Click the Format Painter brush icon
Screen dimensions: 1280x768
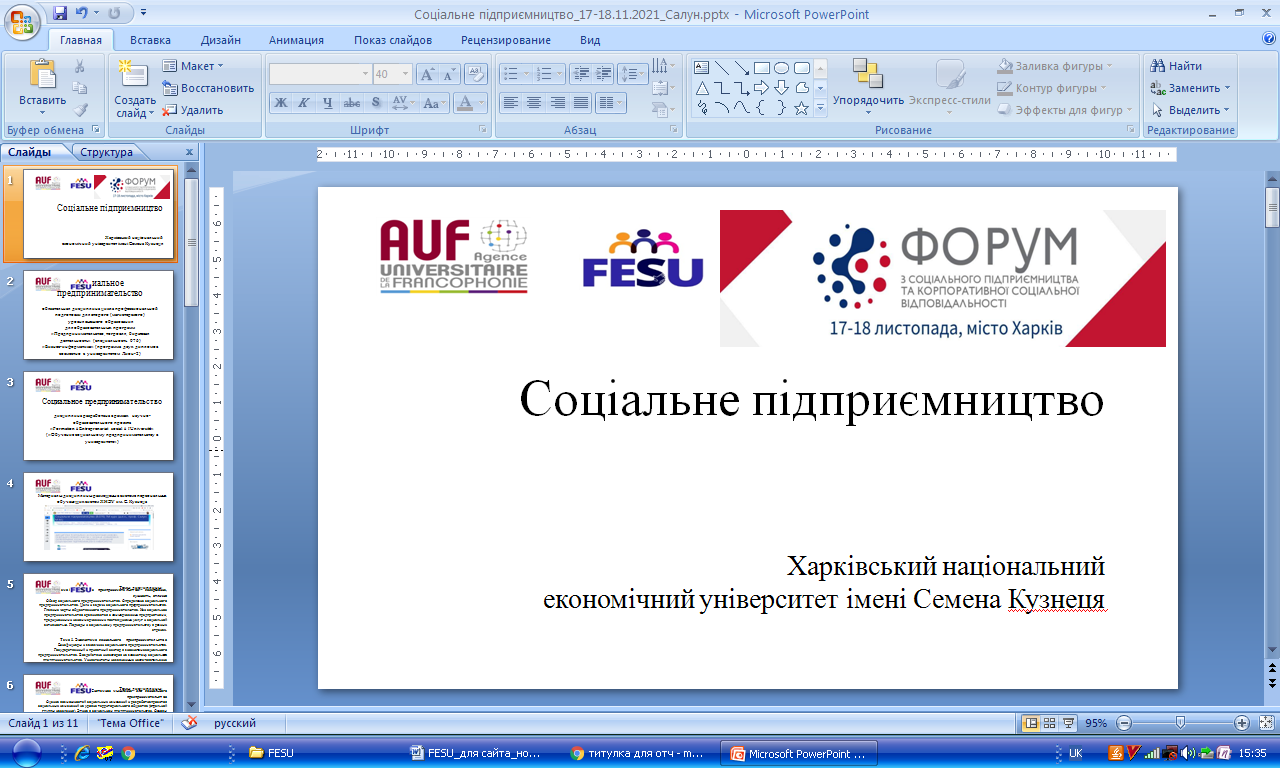coord(80,110)
